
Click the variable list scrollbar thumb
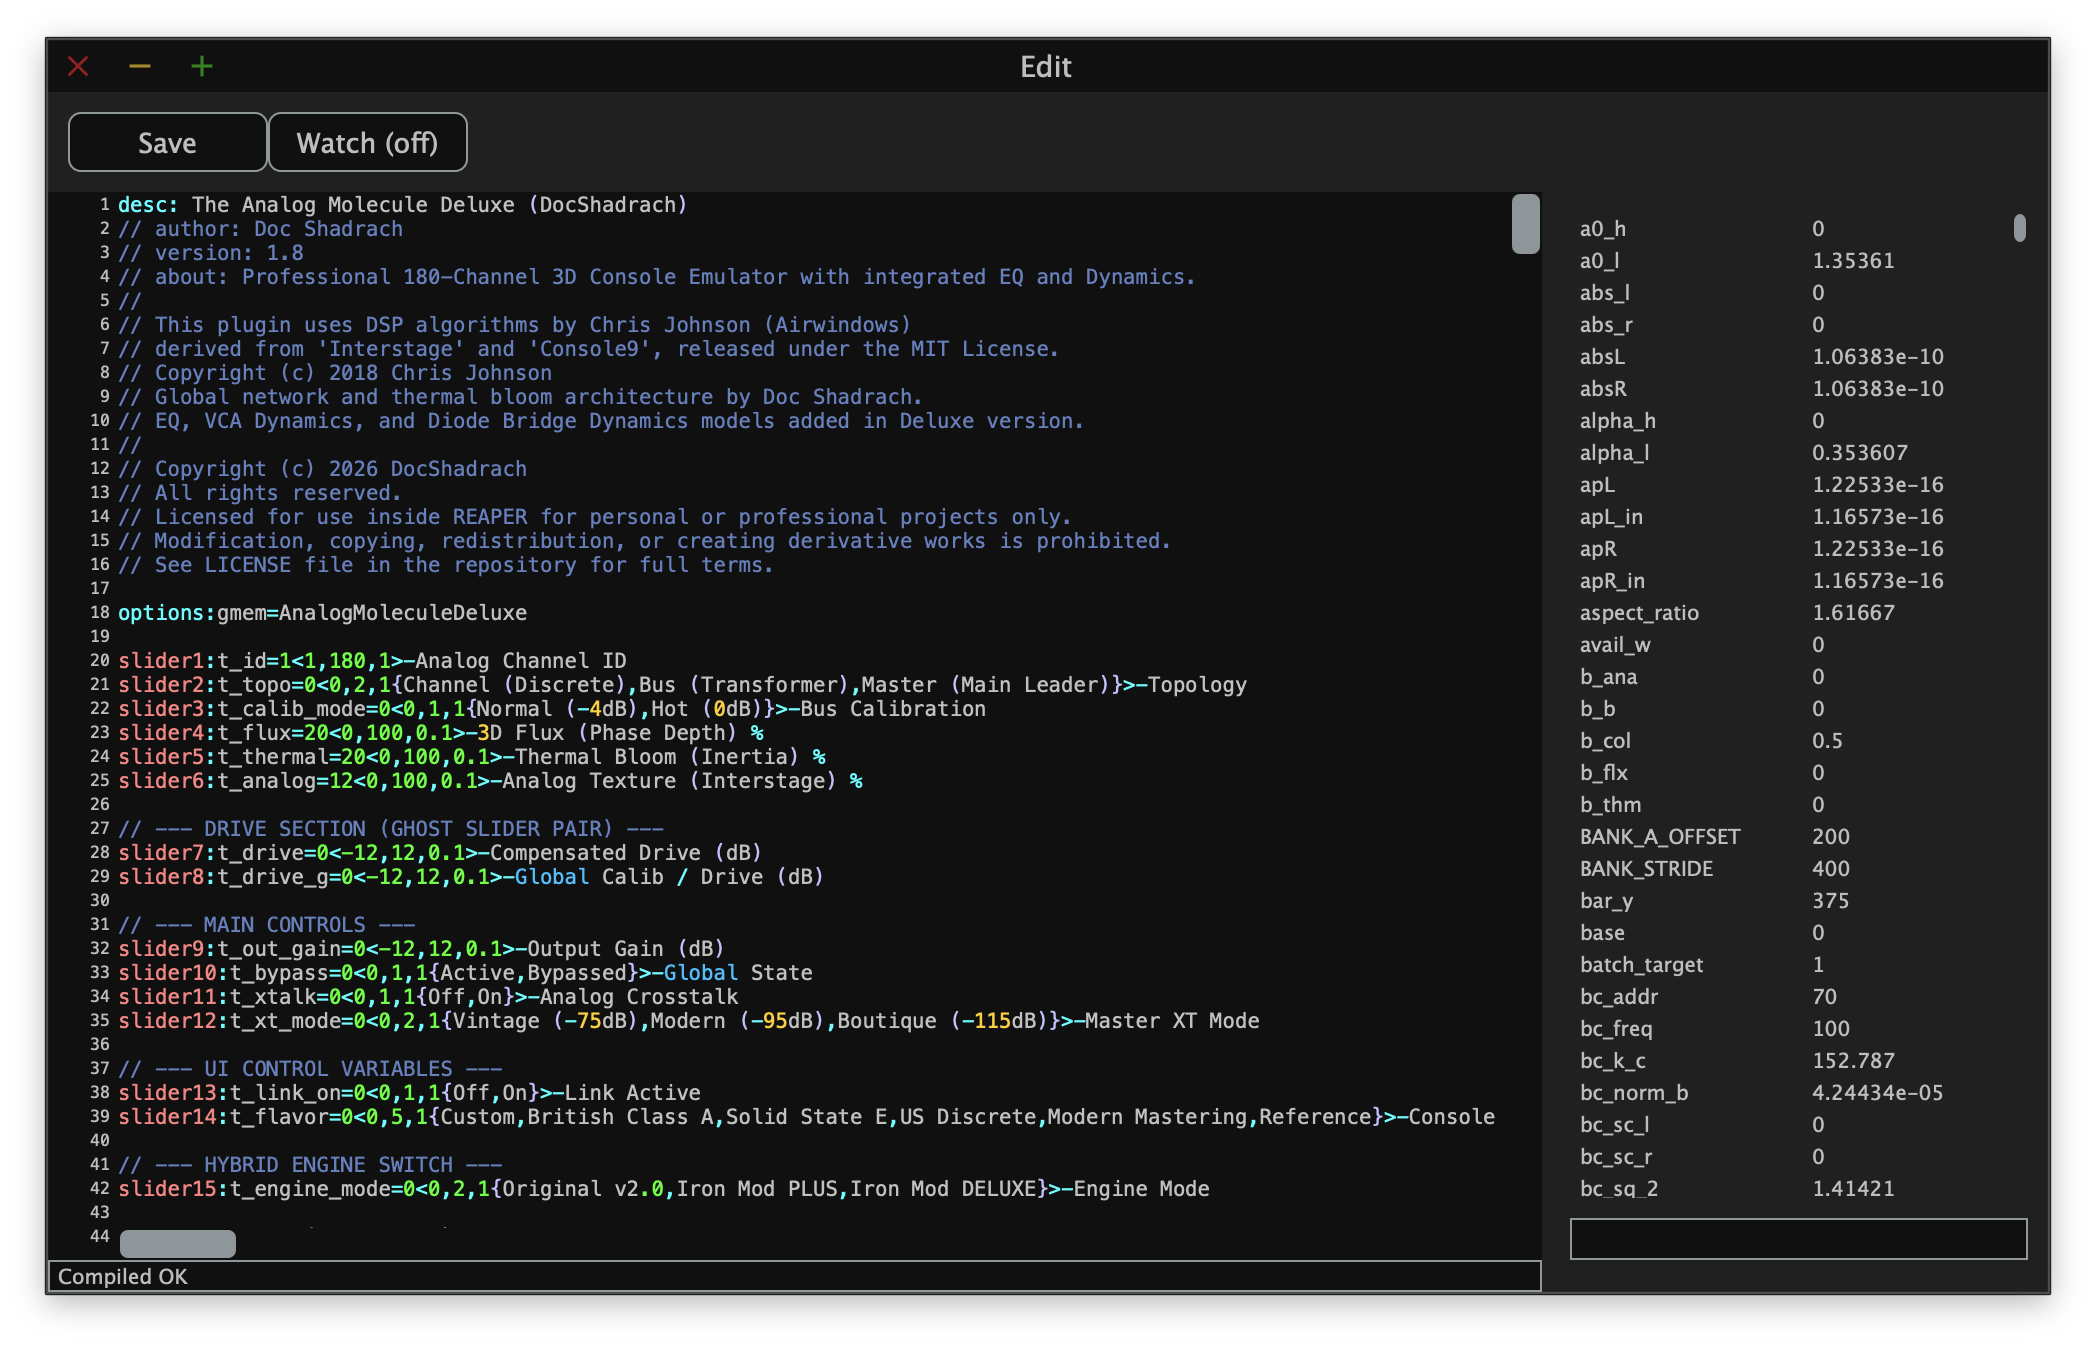click(2020, 228)
